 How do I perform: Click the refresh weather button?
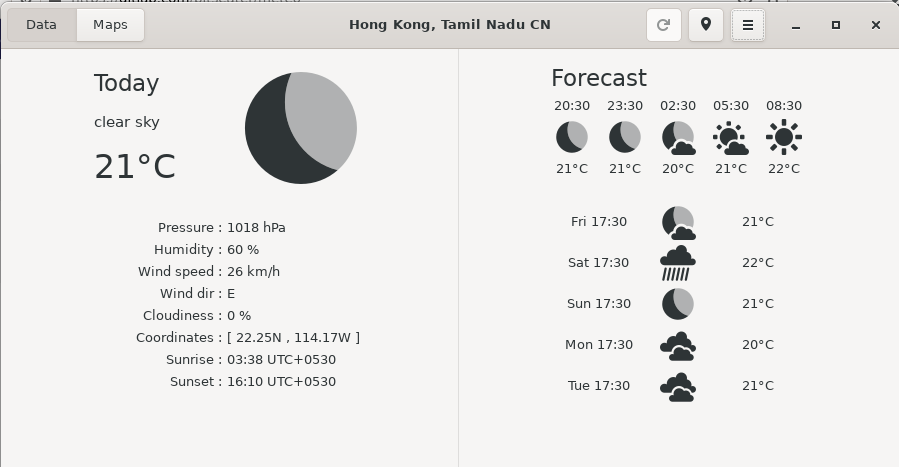663,25
